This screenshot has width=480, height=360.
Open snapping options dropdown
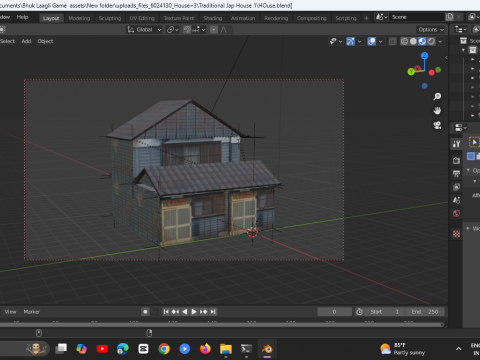click(x=199, y=30)
